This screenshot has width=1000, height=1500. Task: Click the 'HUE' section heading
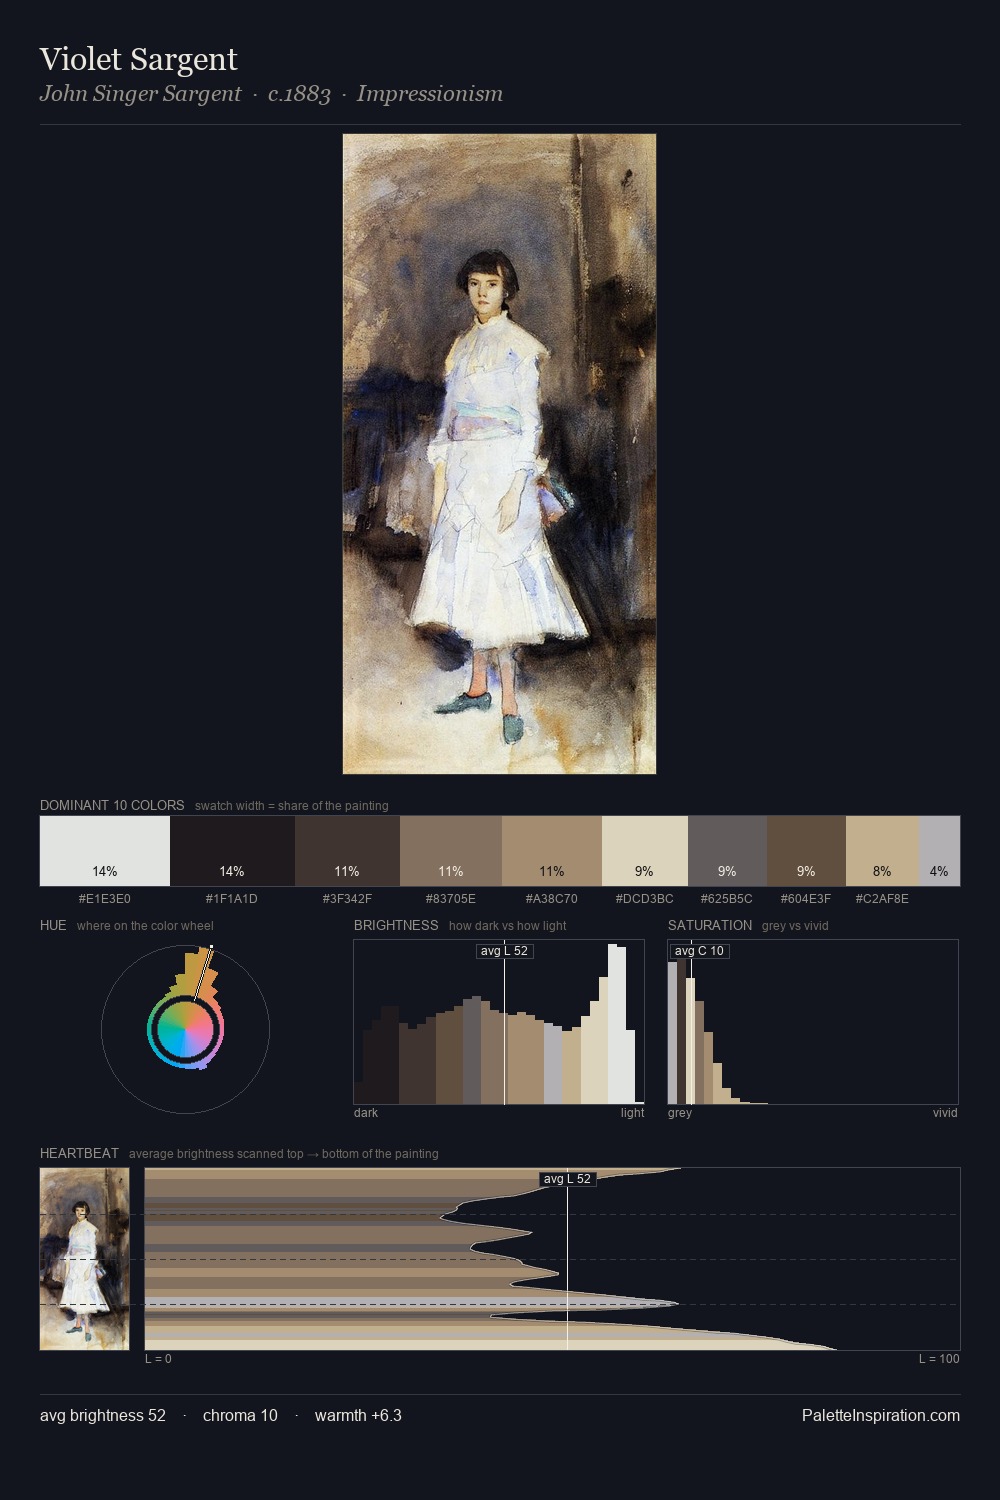(x=53, y=925)
